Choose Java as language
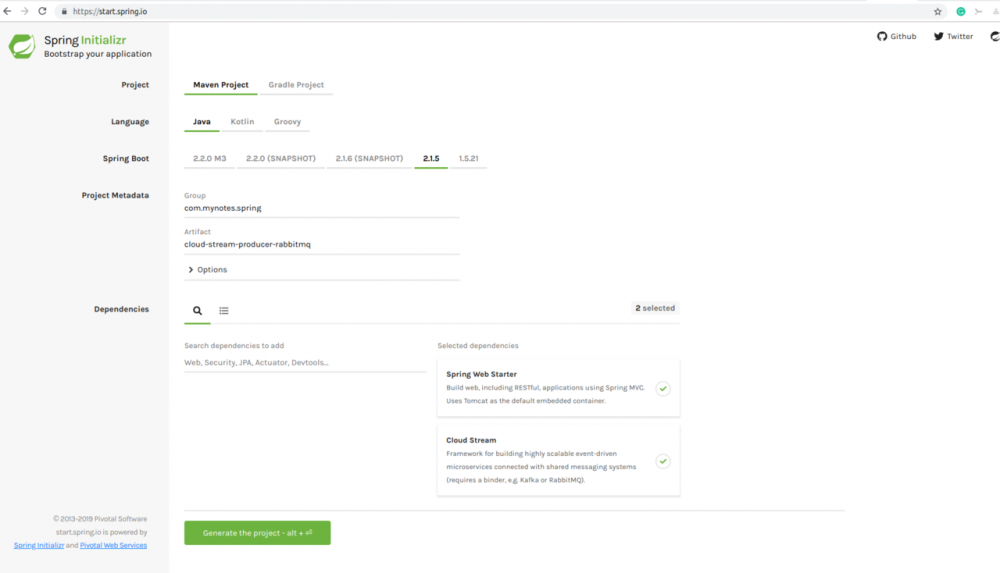The height and width of the screenshot is (573, 1000). pyautogui.click(x=202, y=122)
